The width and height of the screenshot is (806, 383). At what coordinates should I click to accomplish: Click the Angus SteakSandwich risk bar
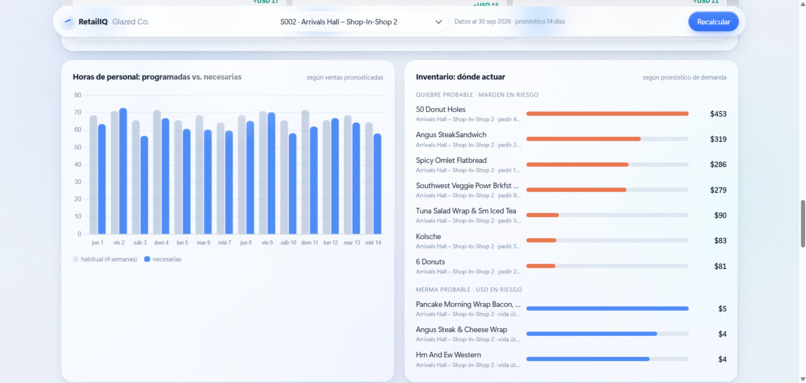[607, 139]
